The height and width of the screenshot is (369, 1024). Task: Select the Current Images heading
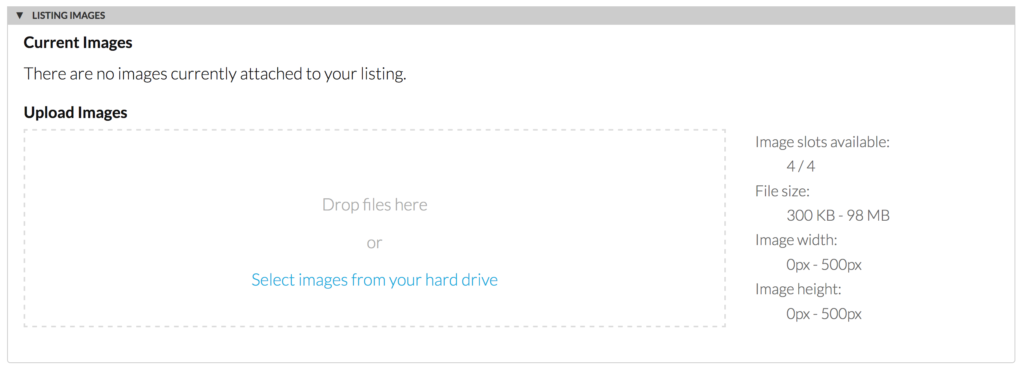[78, 43]
